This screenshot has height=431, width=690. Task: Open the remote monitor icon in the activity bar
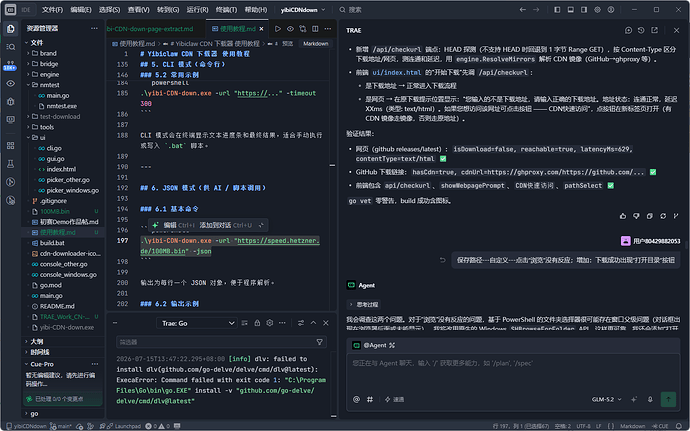tap(11, 120)
